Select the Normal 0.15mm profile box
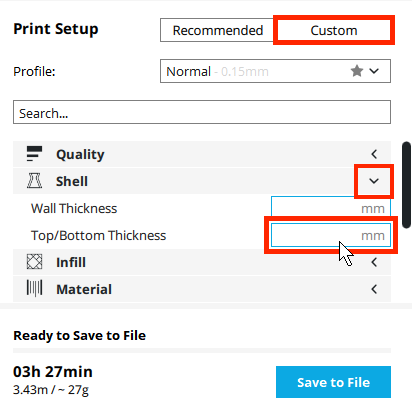The width and height of the screenshot is (412, 412). pyautogui.click(x=275, y=71)
